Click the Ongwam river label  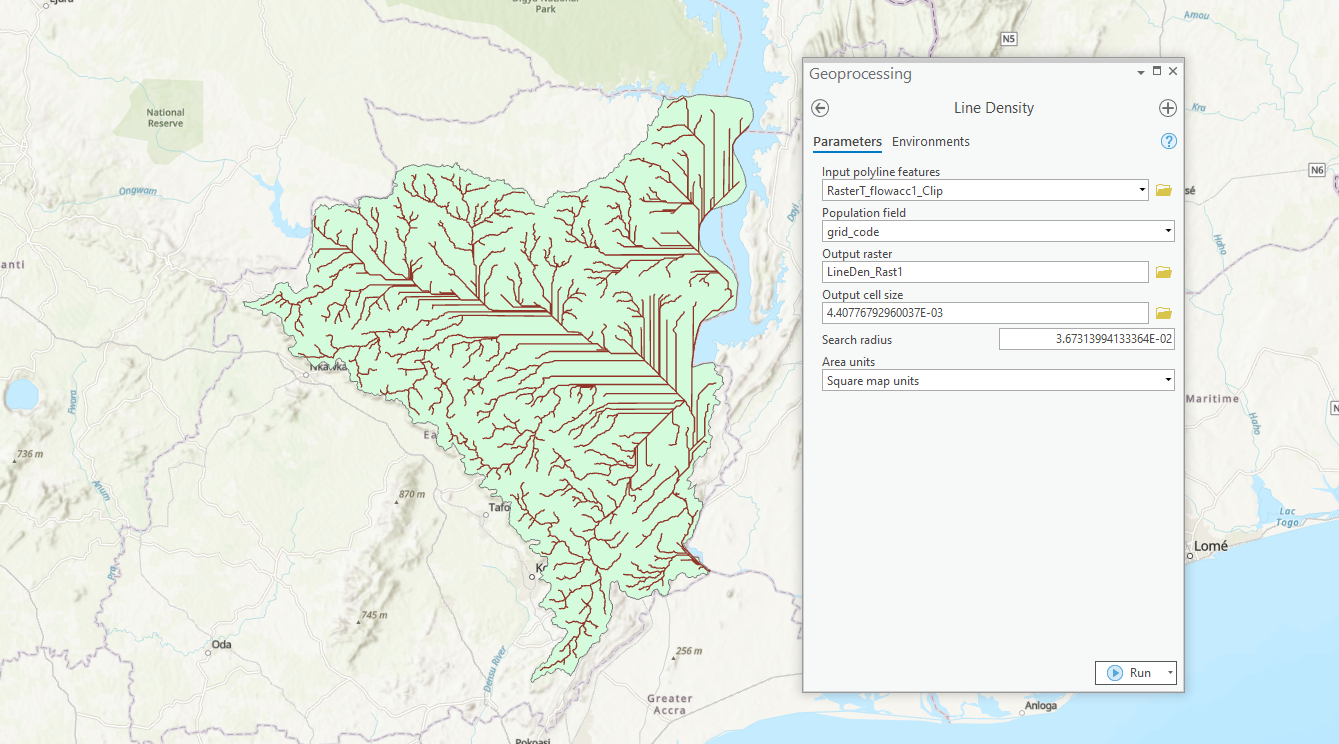138,191
